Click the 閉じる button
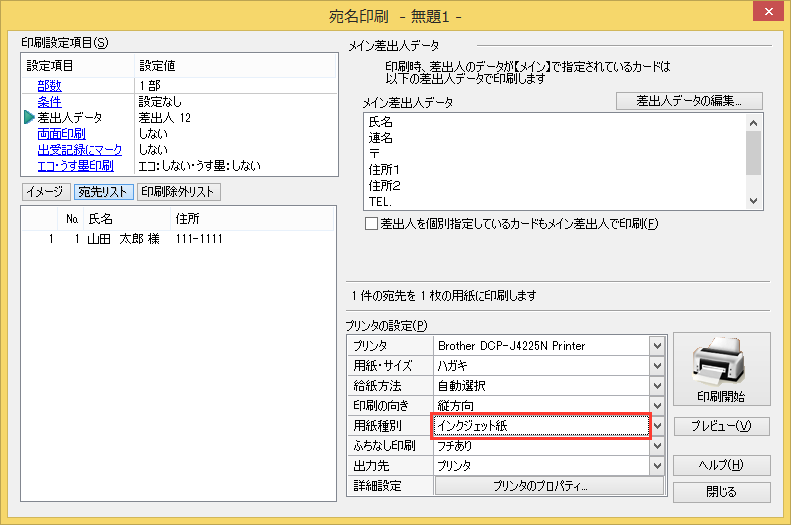Image resolution: width=791 pixels, height=525 pixels. (x=721, y=492)
